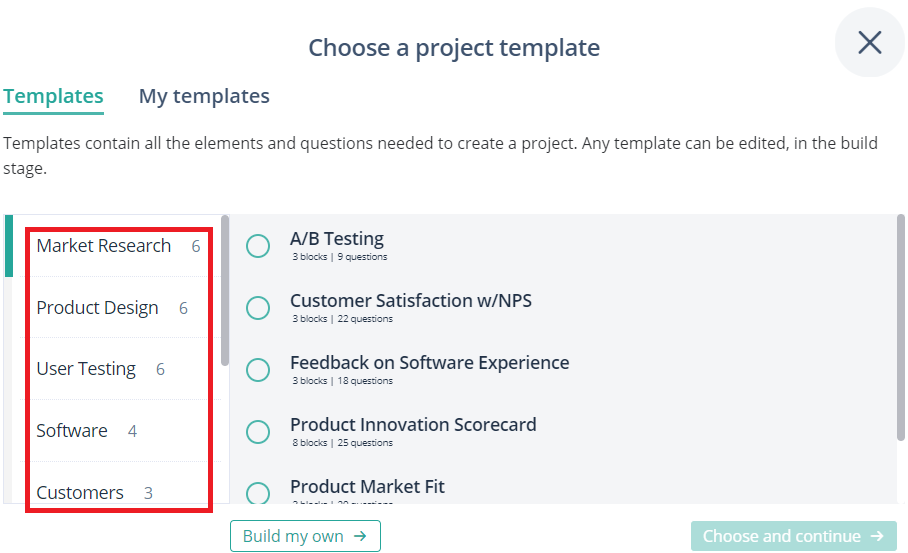
Task: Click the Product Innovation Scorecard title
Action: pyautogui.click(x=413, y=424)
